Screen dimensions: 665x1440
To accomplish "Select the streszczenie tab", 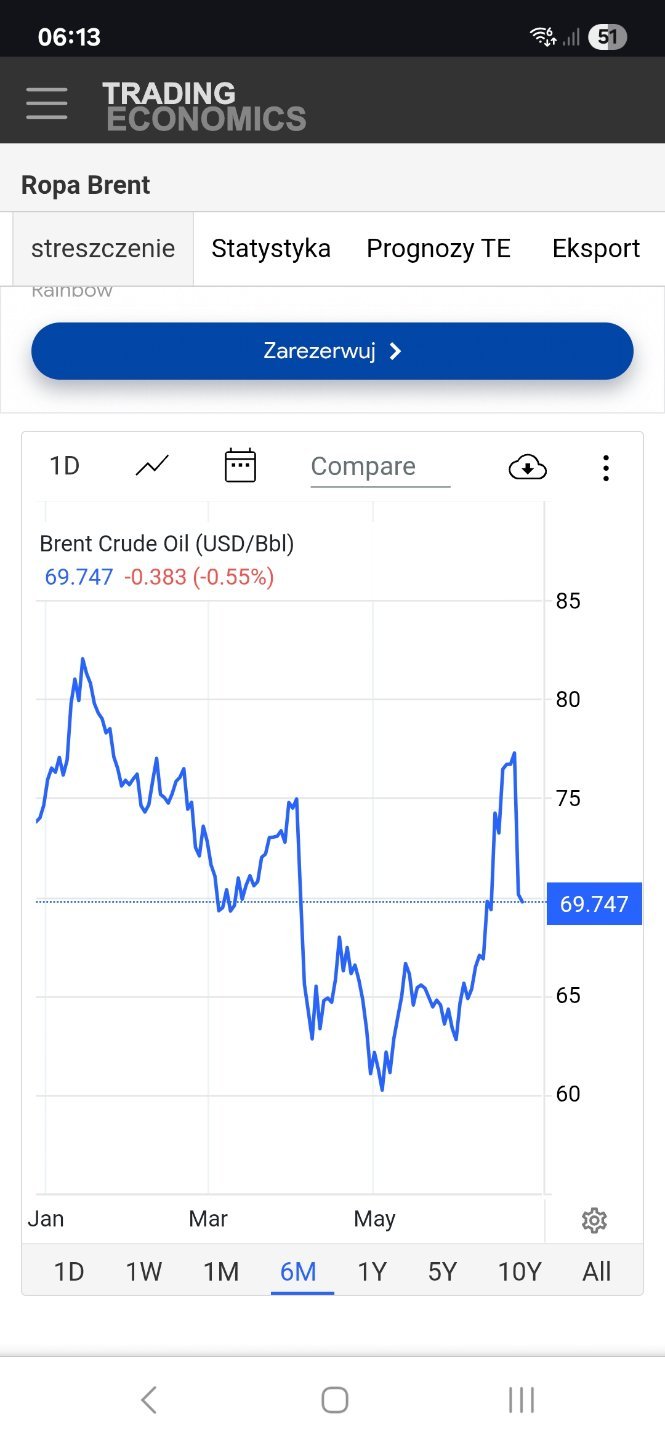I will [103, 249].
